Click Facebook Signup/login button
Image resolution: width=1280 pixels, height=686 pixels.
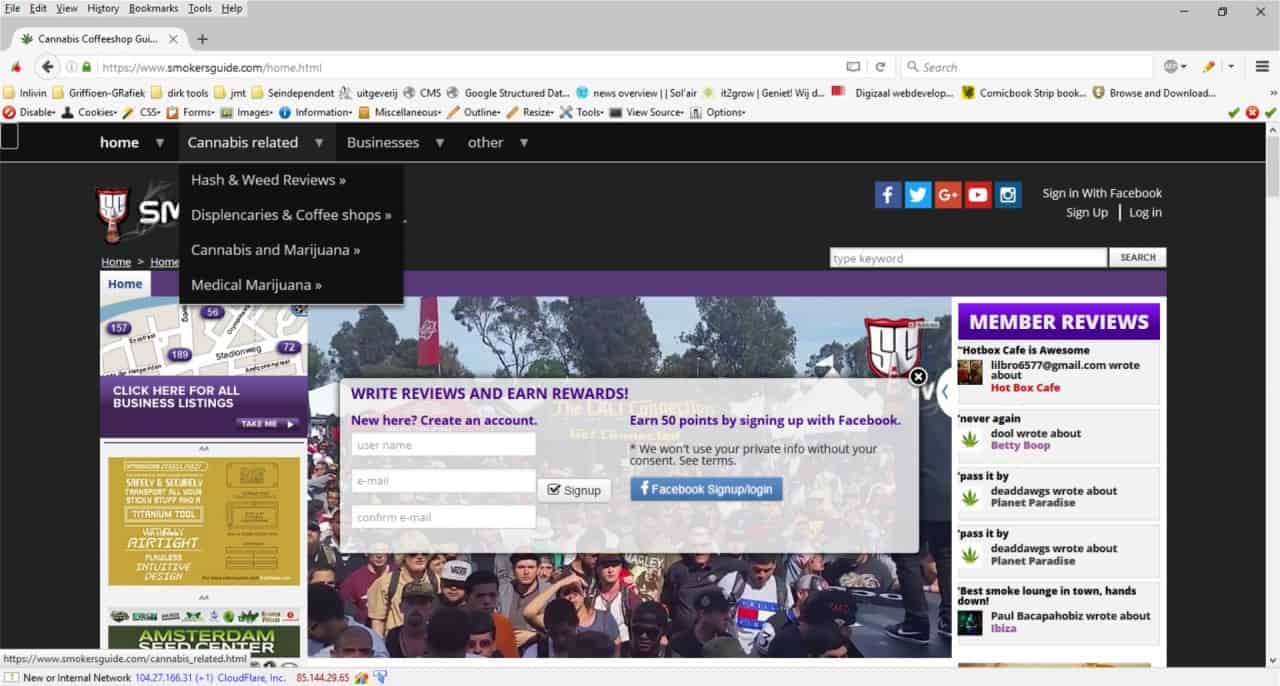point(706,489)
